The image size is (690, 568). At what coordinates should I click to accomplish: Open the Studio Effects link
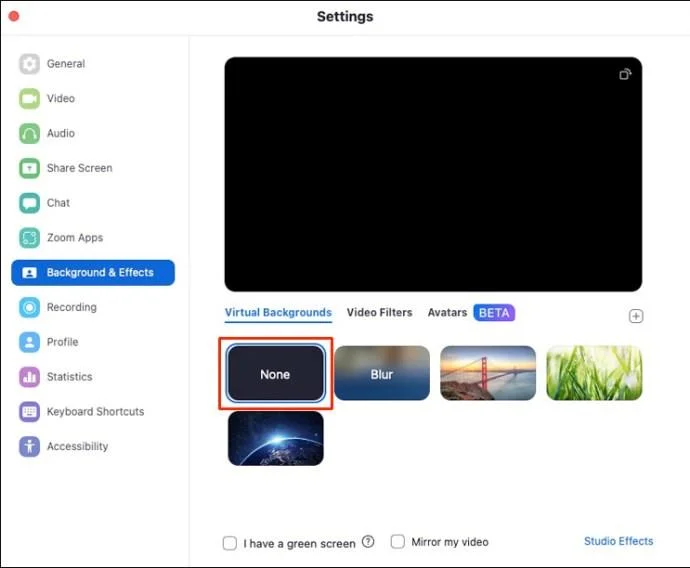click(x=618, y=541)
